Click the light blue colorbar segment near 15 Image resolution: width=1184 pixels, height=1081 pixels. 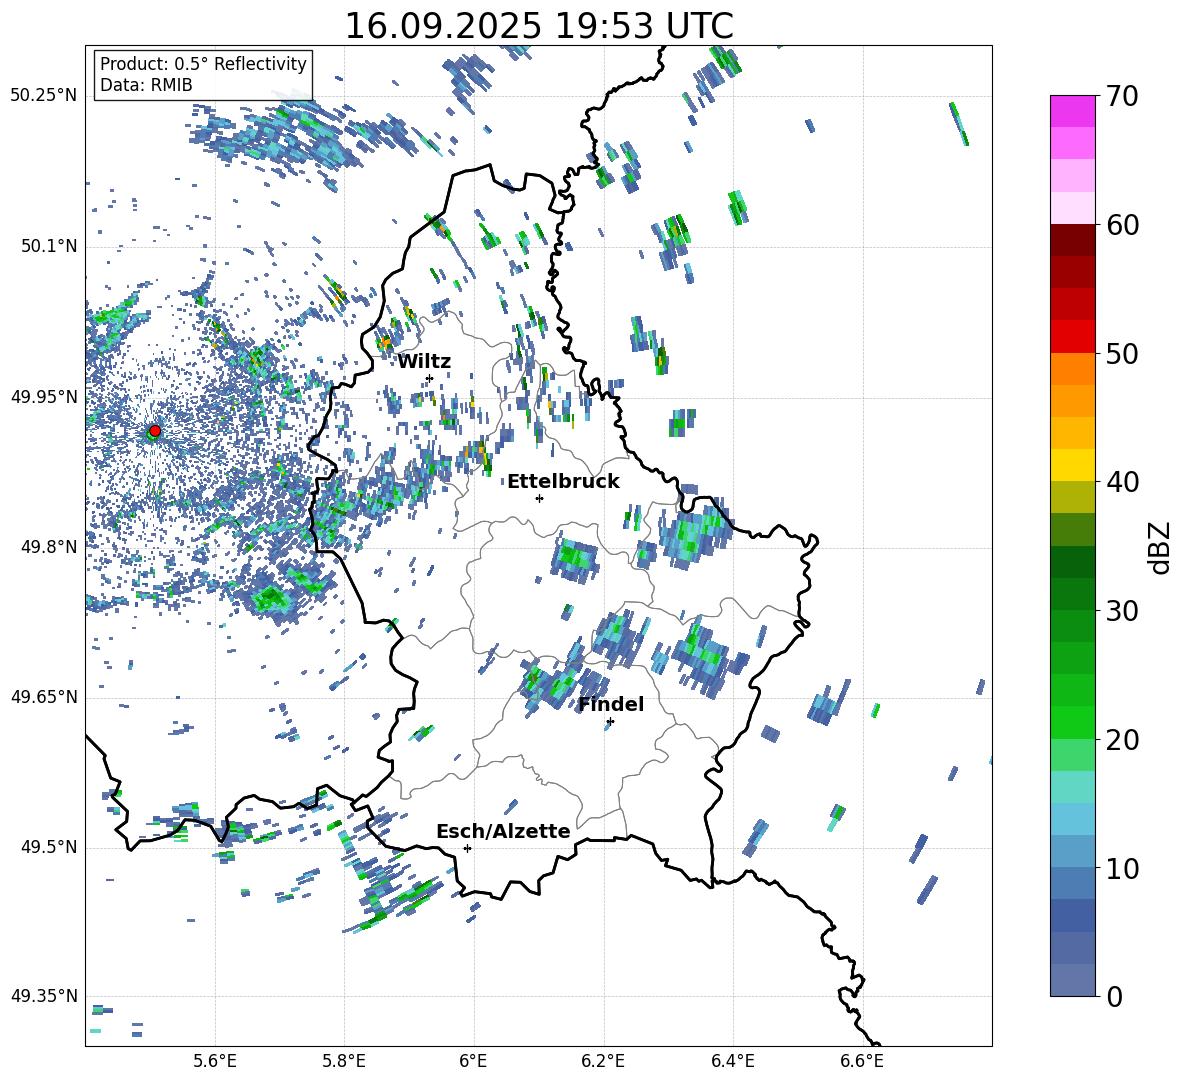tap(1072, 819)
